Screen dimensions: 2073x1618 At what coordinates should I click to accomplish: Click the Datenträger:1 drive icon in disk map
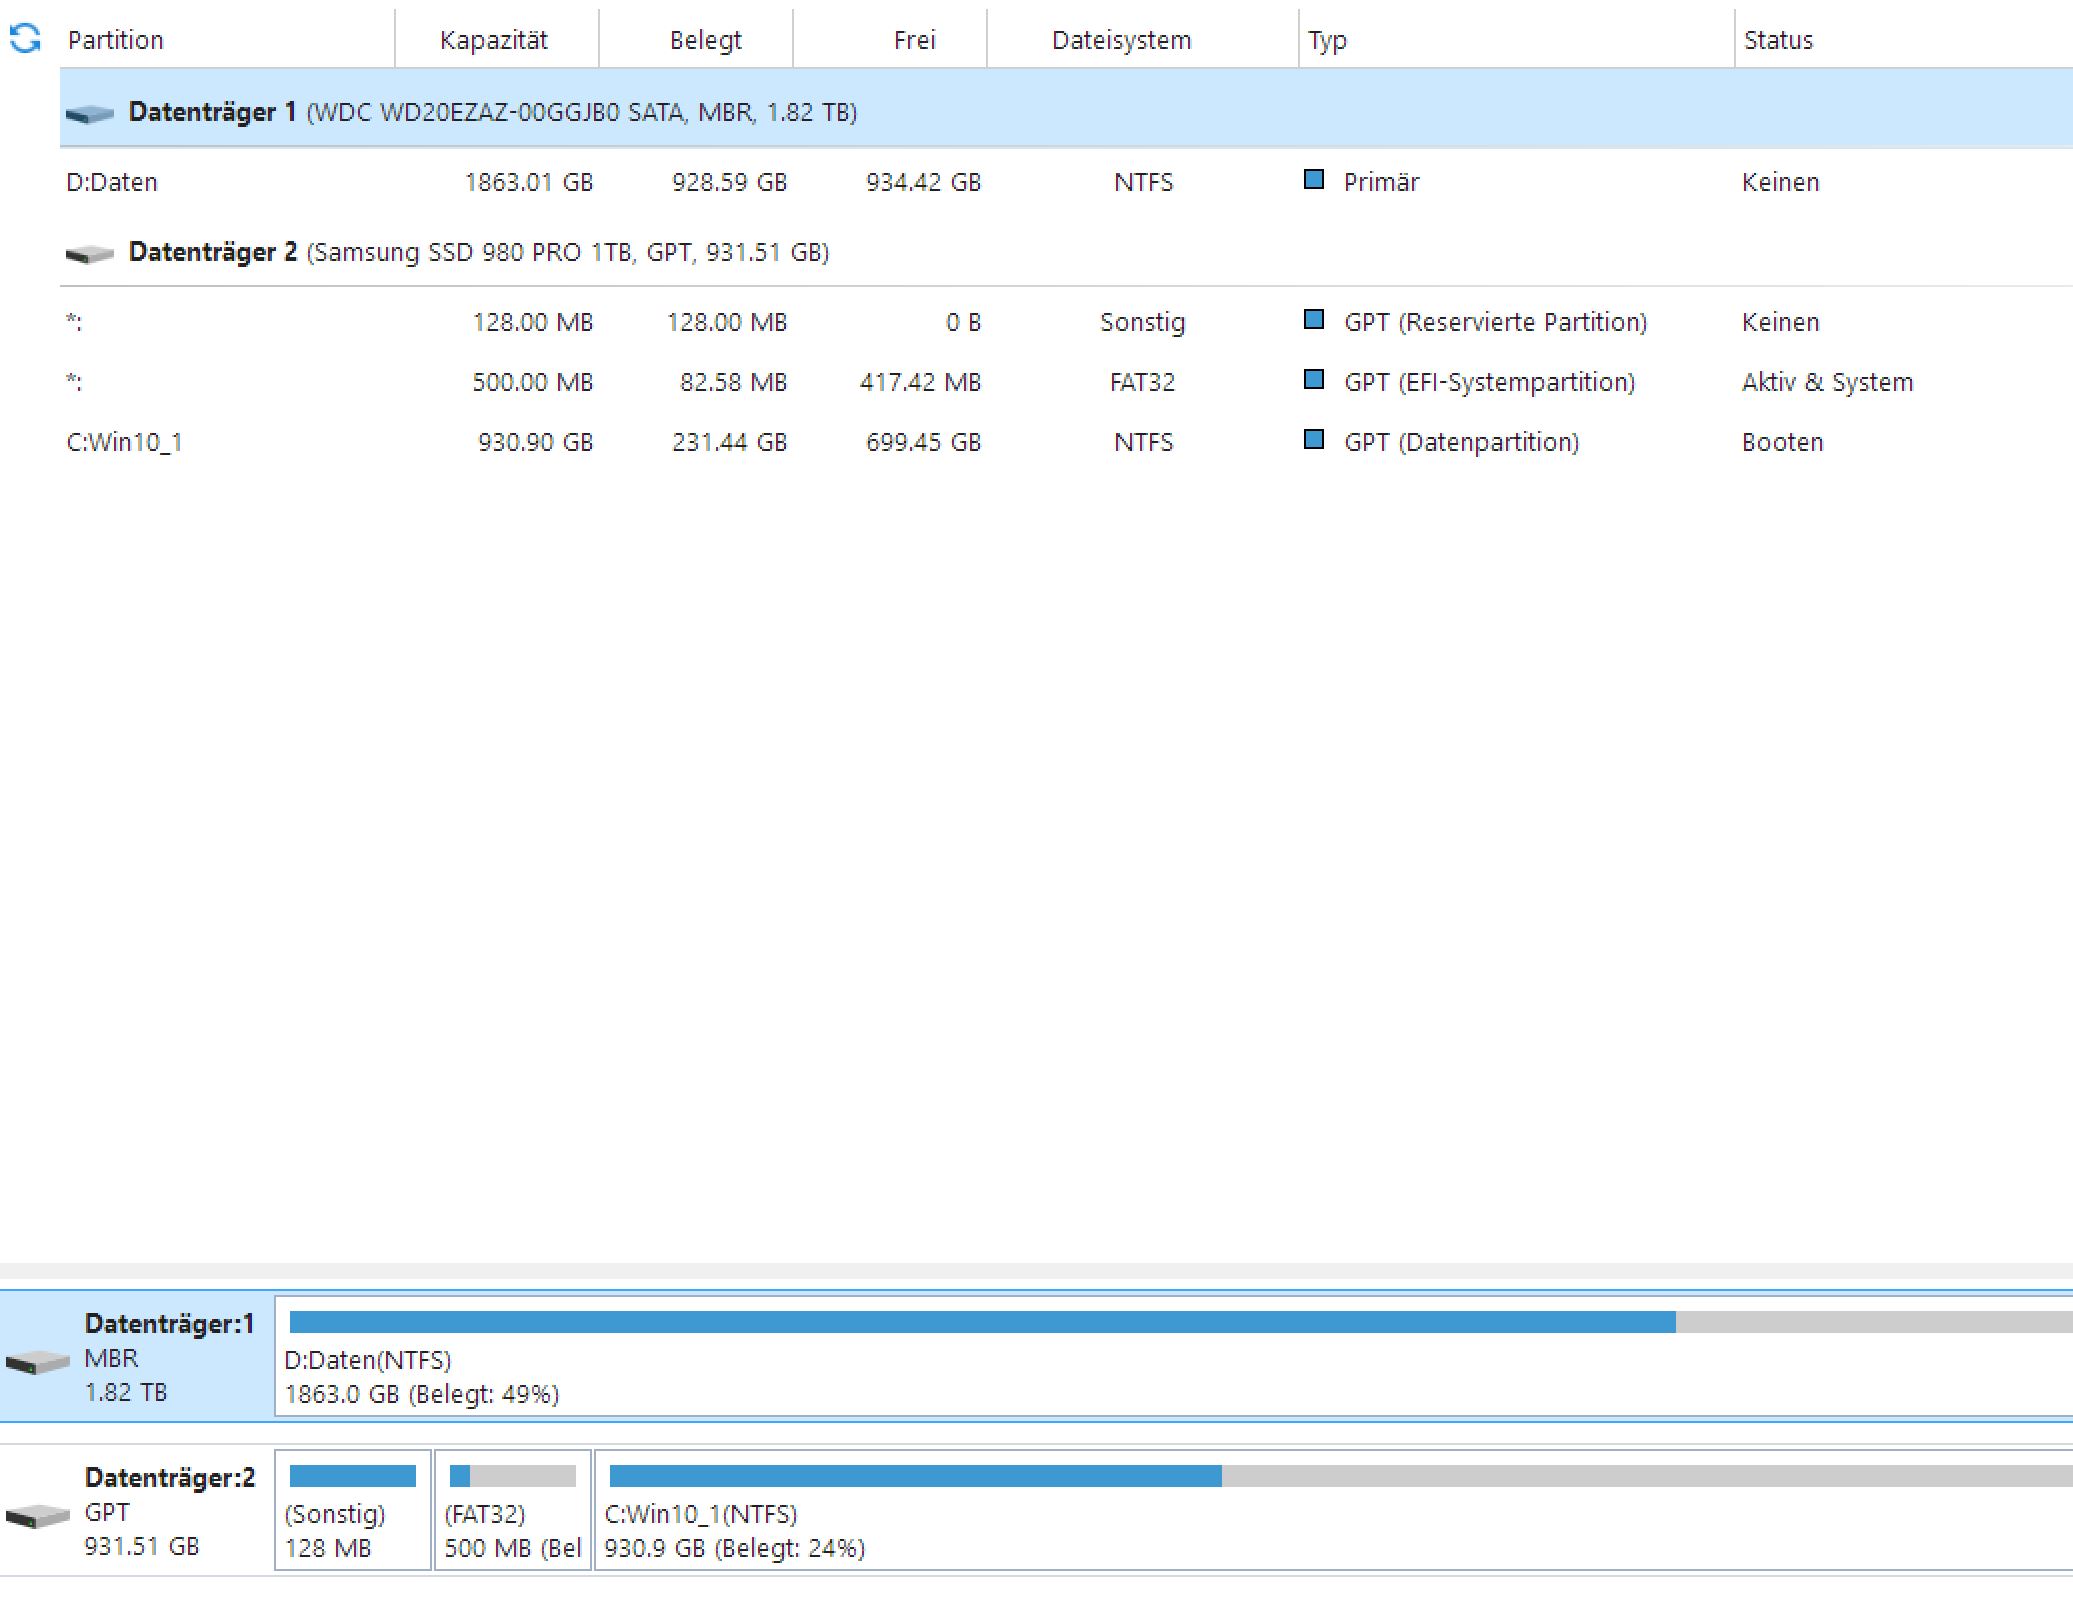tap(38, 1362)
